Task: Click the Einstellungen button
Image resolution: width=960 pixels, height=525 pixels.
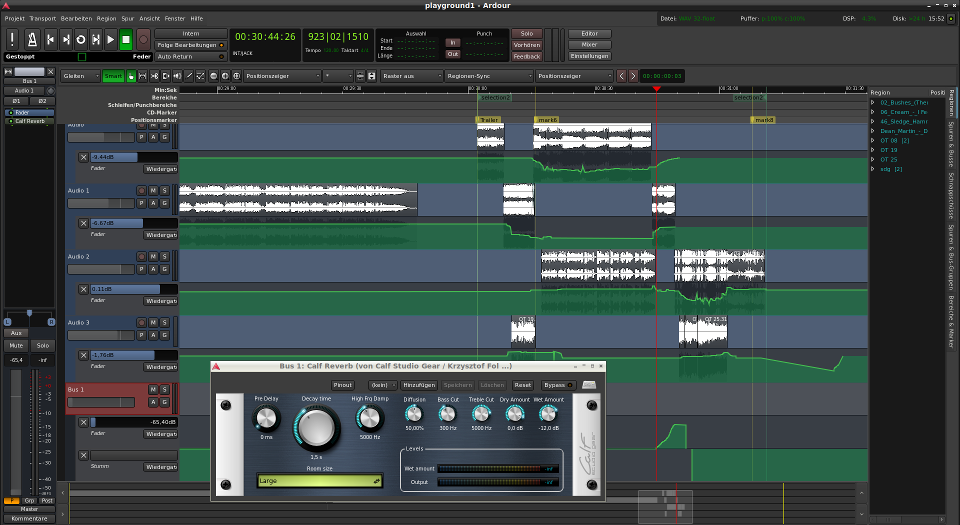Action: click(589, 56)
